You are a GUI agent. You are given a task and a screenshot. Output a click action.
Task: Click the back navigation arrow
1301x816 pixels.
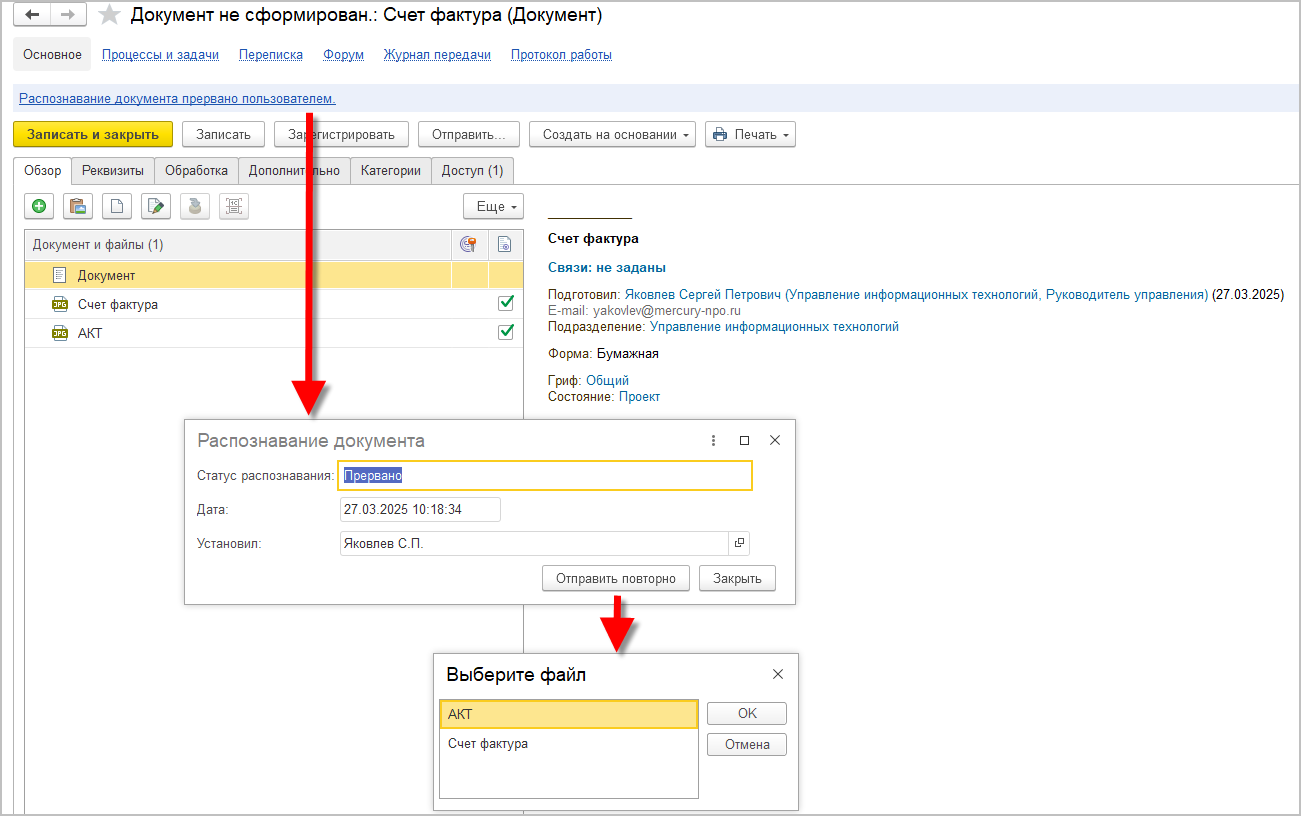[32, 15]
